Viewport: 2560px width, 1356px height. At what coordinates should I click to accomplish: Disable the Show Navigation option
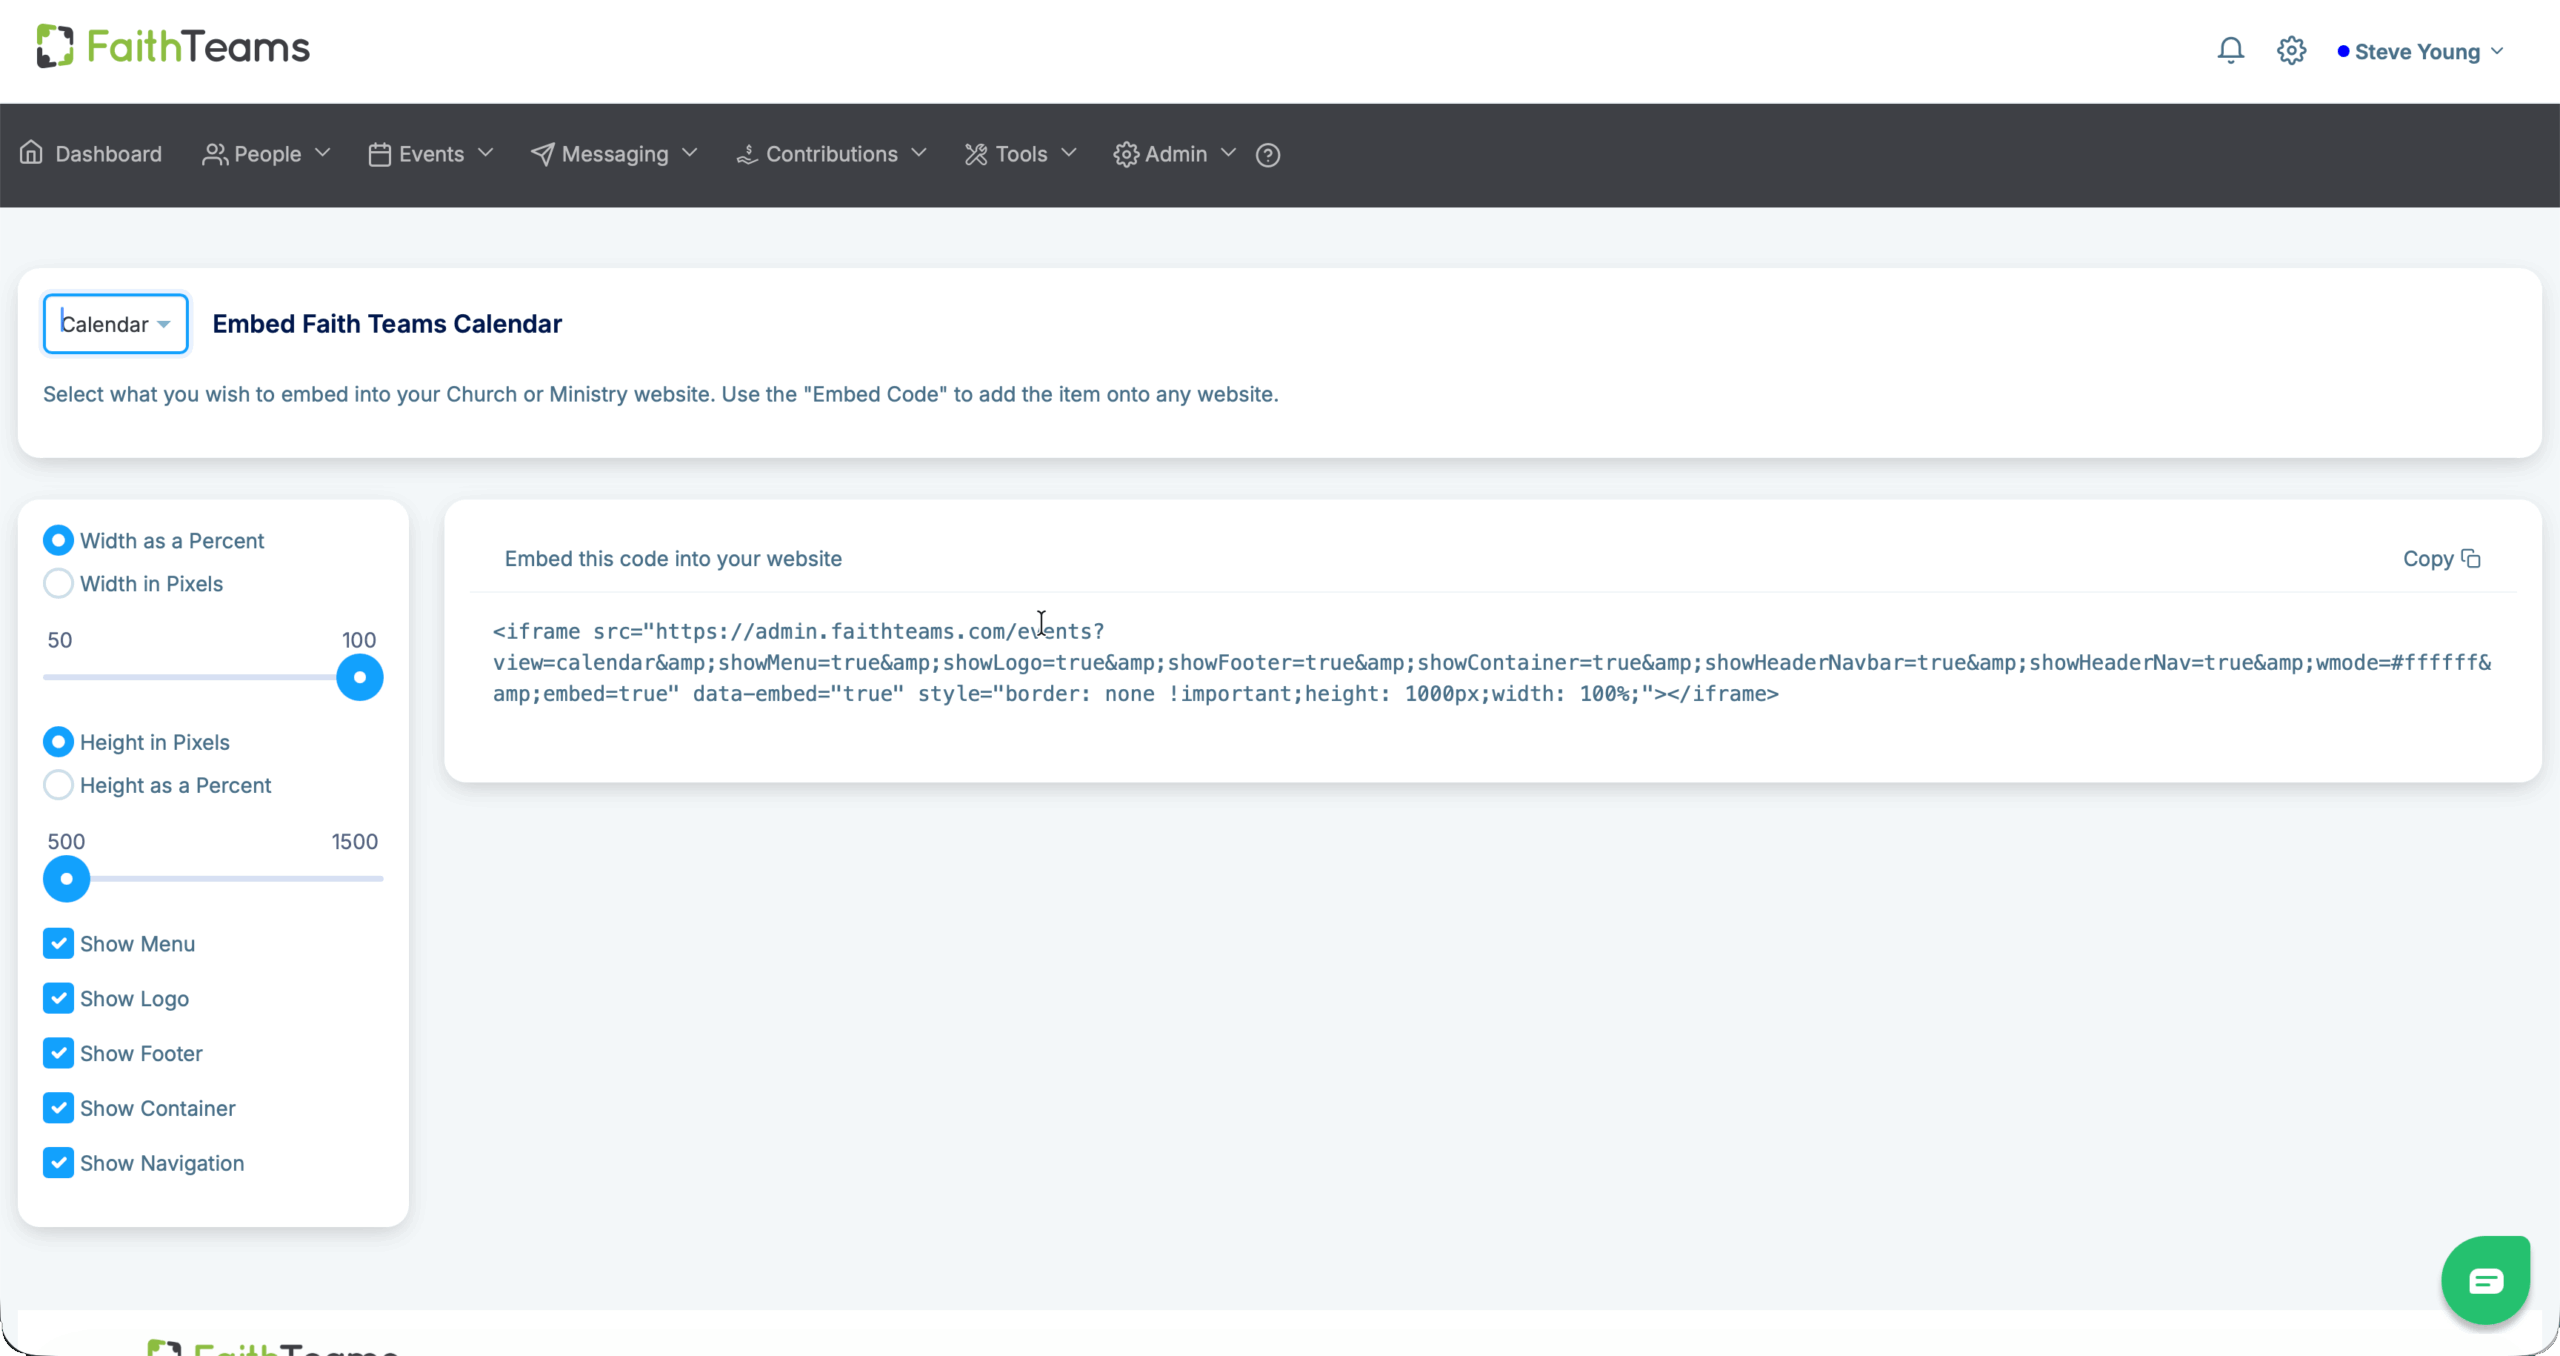(57, 1162)
